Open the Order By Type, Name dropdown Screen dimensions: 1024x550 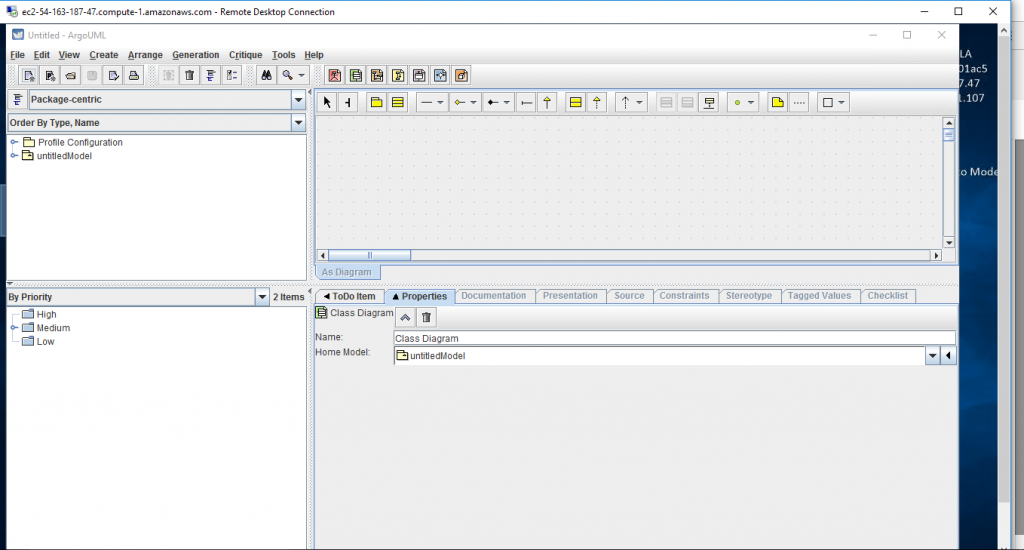[x=298, y=123]
